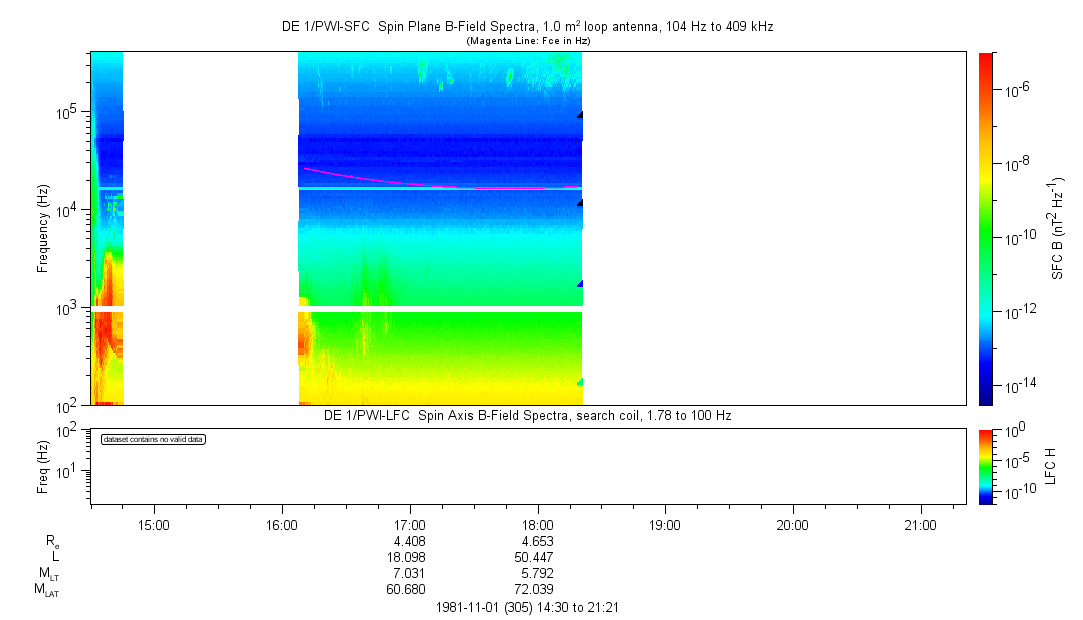The height and width of the screenshot is (620, 1083).
Task: Select the 17:00 time axis tick label
Action: click(x=410, y=523)
